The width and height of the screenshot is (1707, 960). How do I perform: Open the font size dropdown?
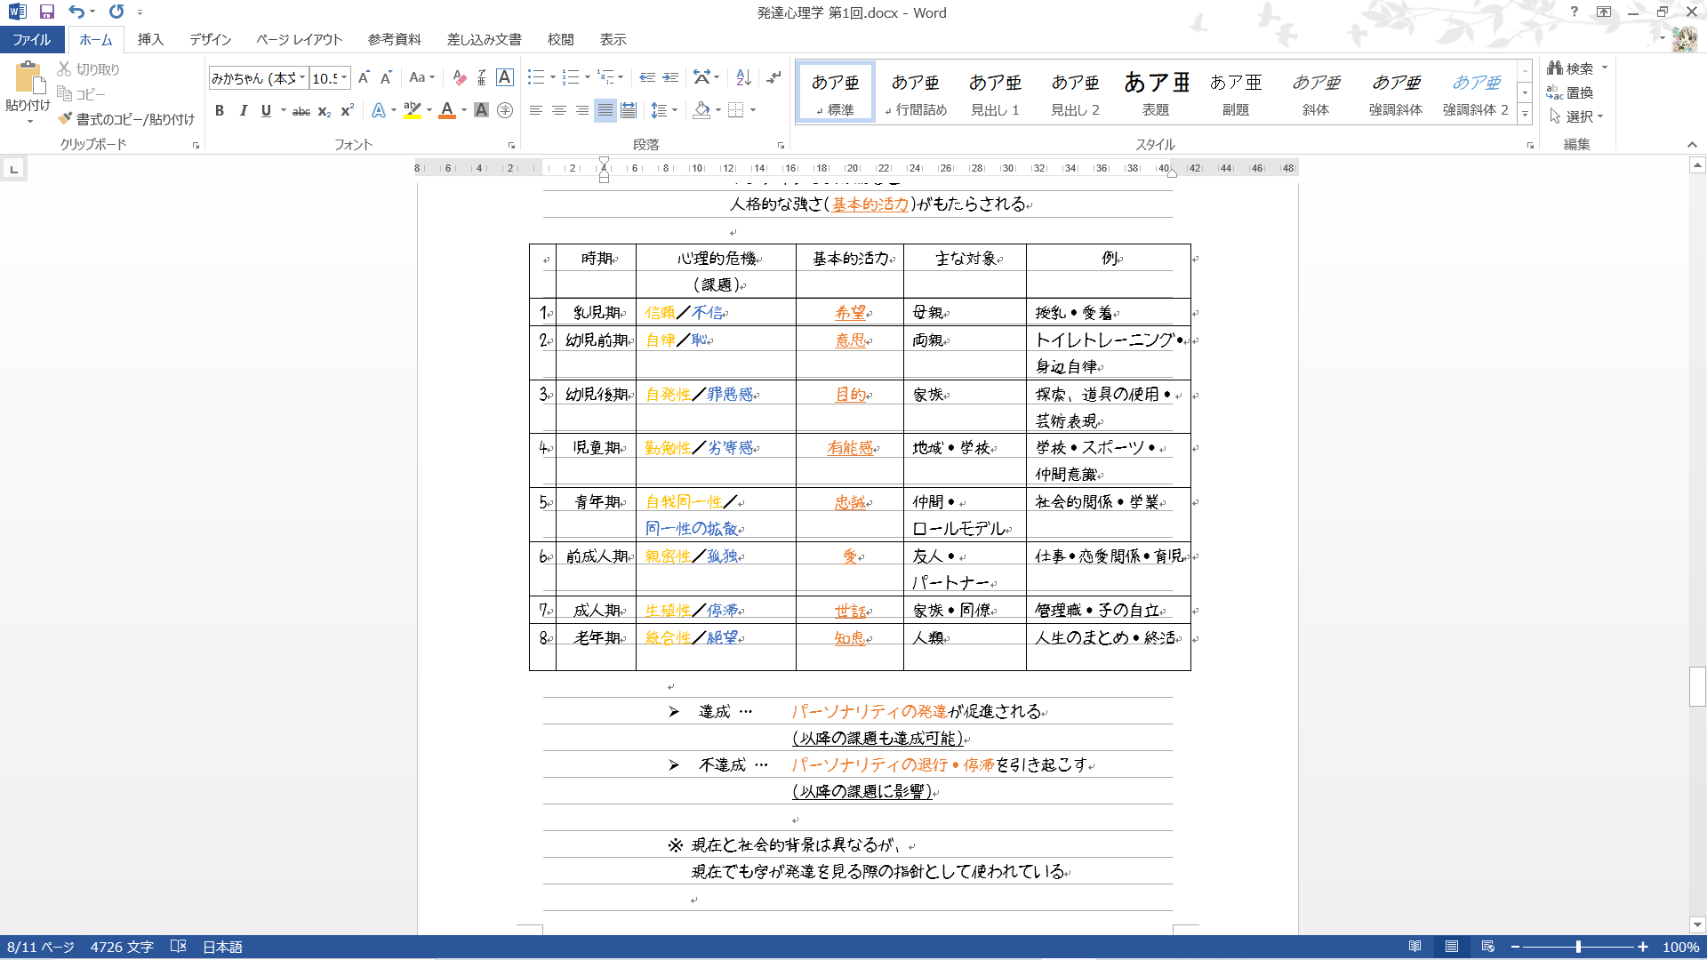[x=344, y=78]
